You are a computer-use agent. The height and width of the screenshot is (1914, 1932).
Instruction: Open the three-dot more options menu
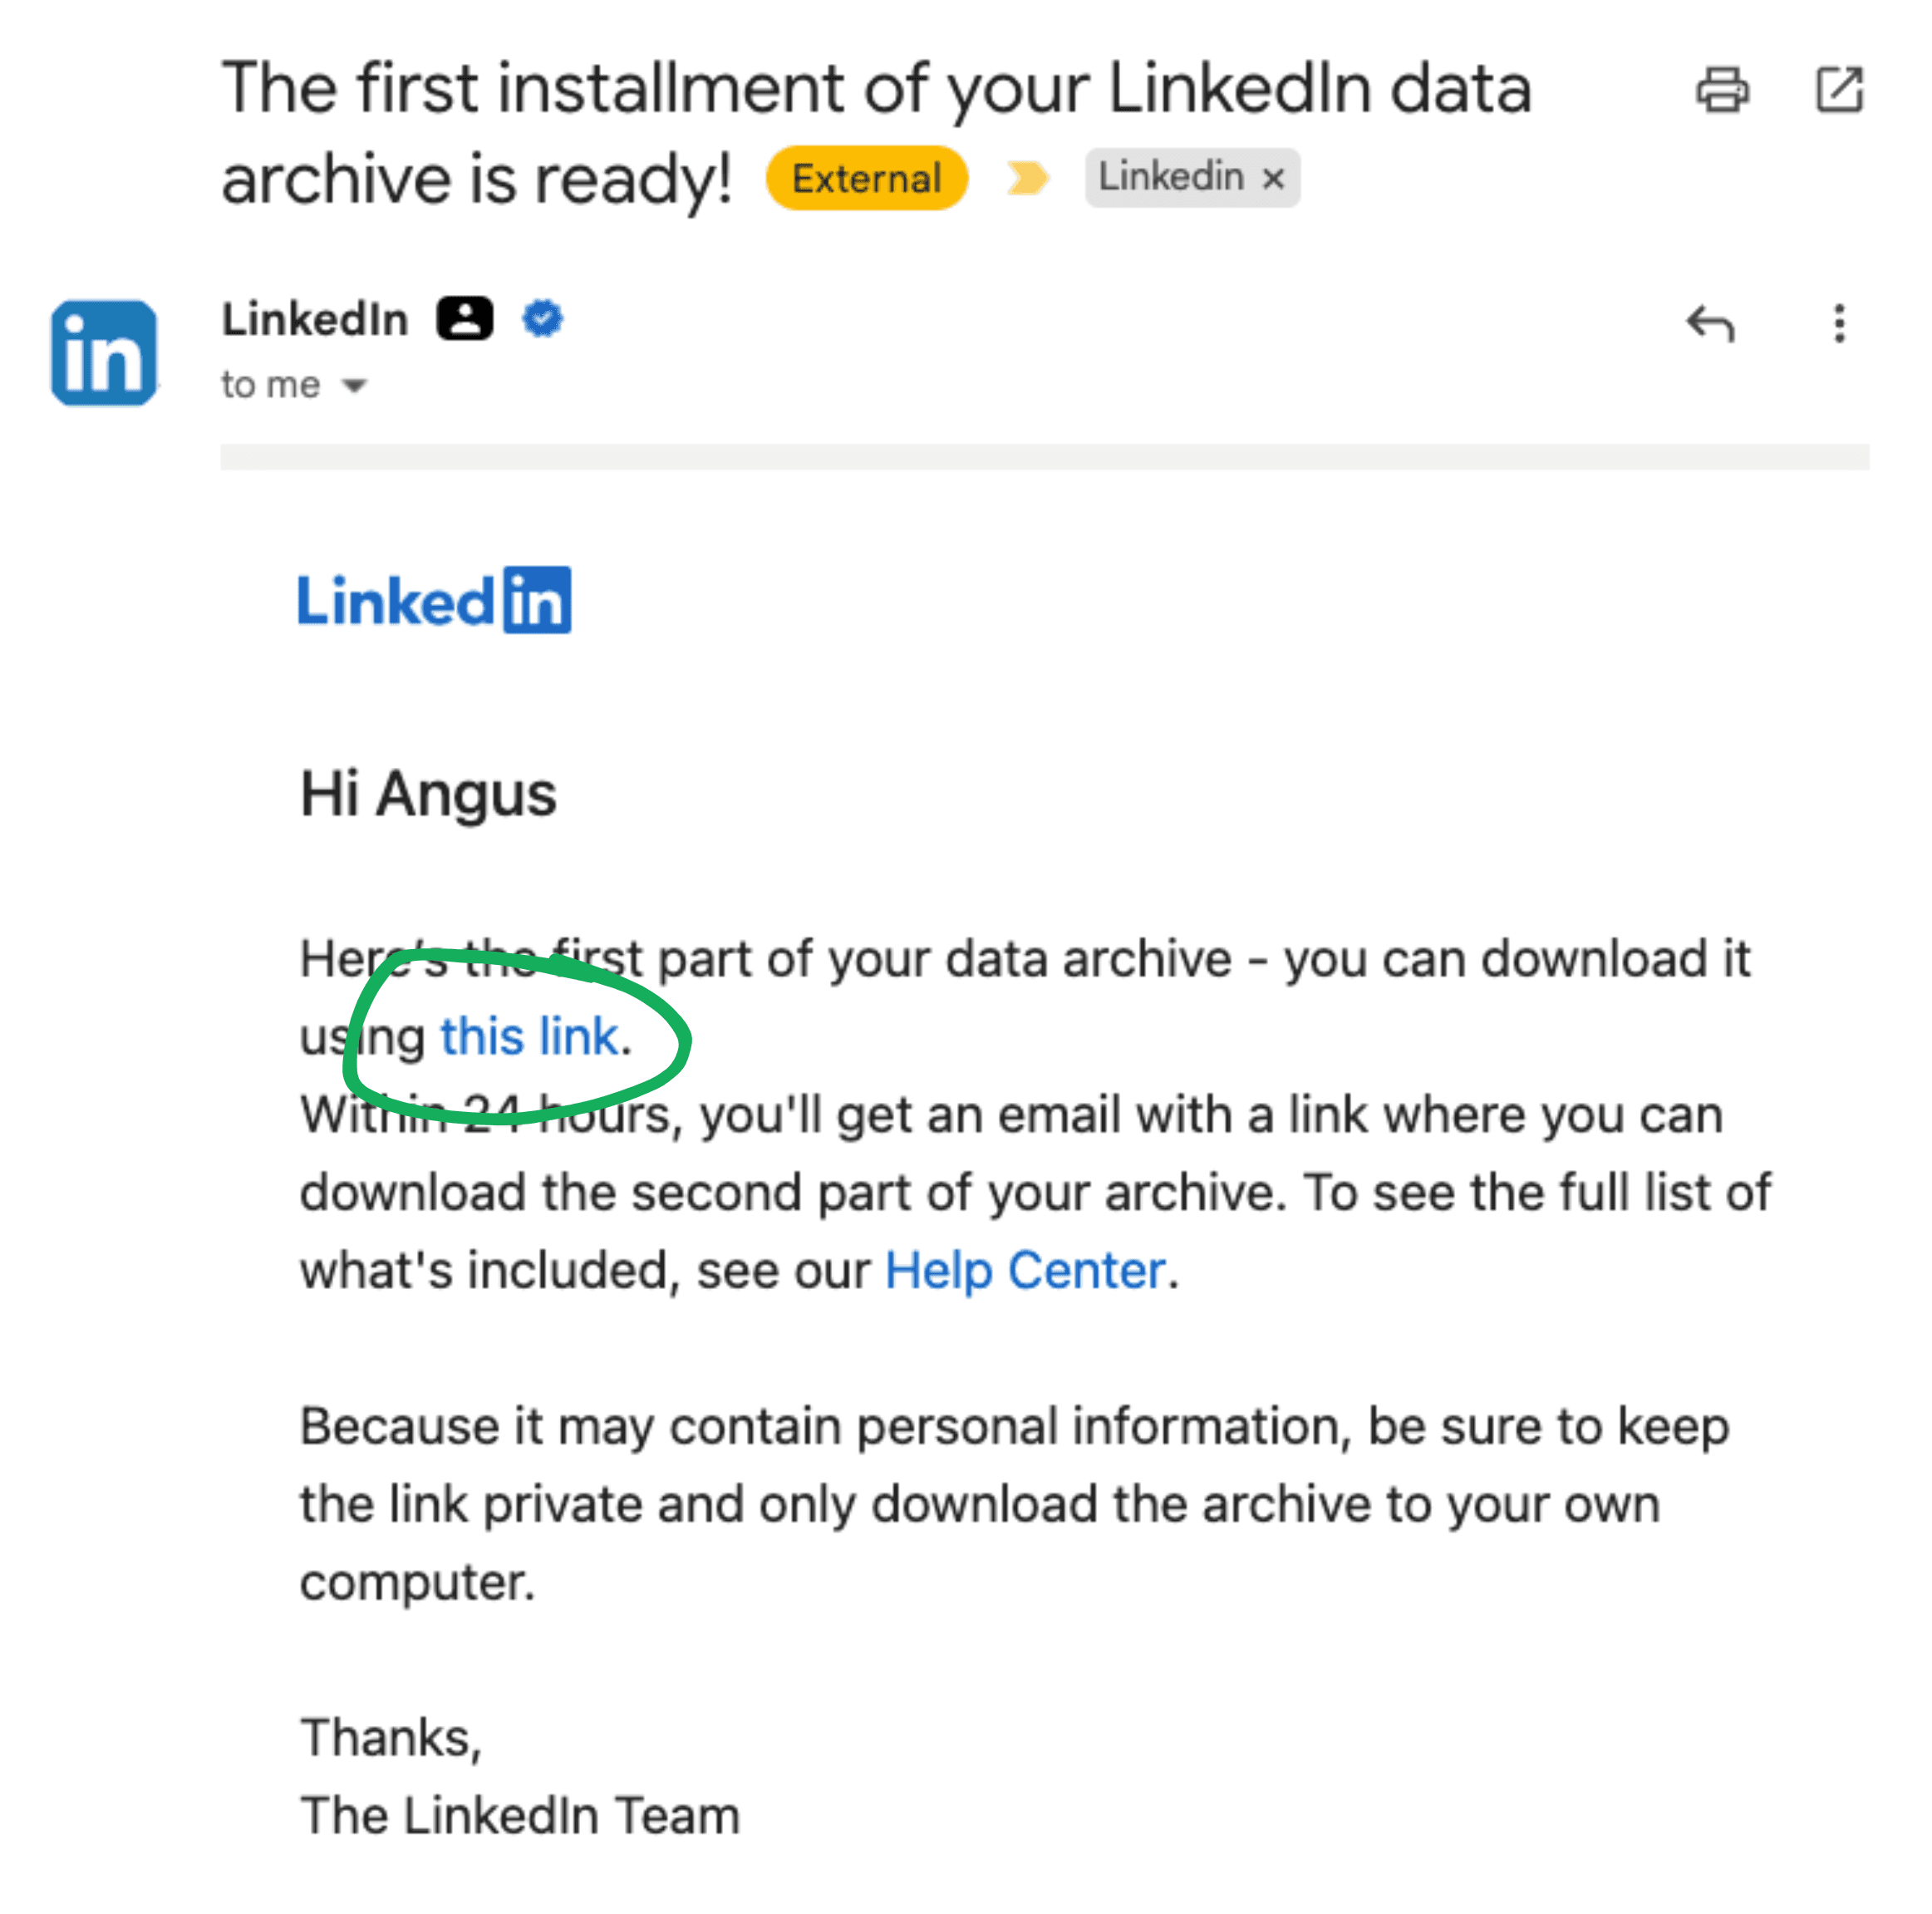1838,324
